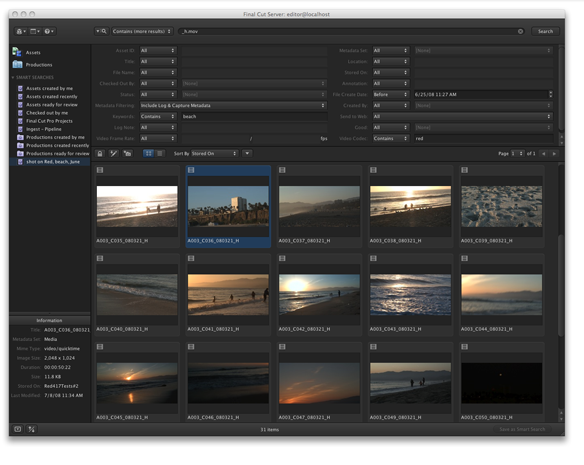
Task: Click the film icon on A003_C035_080321_H
Action: (x=100, y=170)
